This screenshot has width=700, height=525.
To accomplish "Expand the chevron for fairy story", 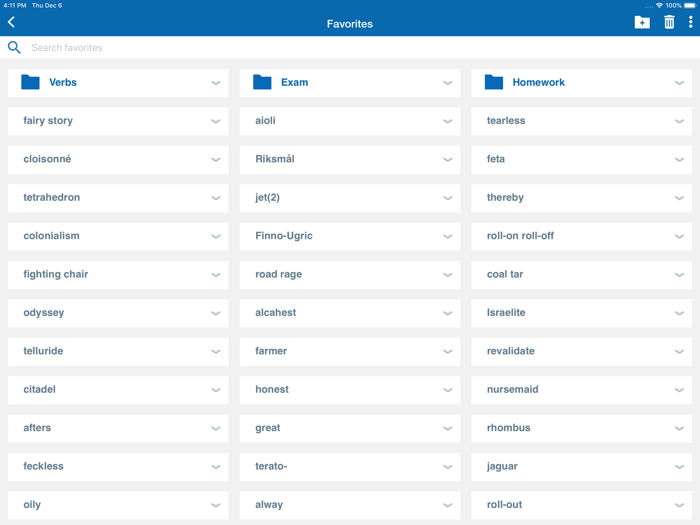I will click(216, 121).
